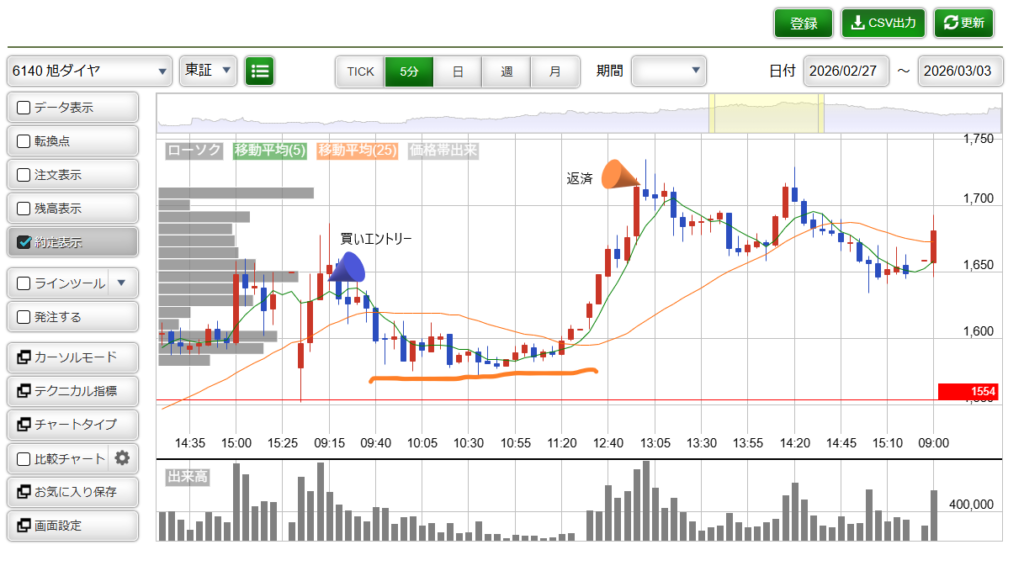1024x571 pixels.
Task: Save chart with お気に入り保存
Action: coord(72,492)
